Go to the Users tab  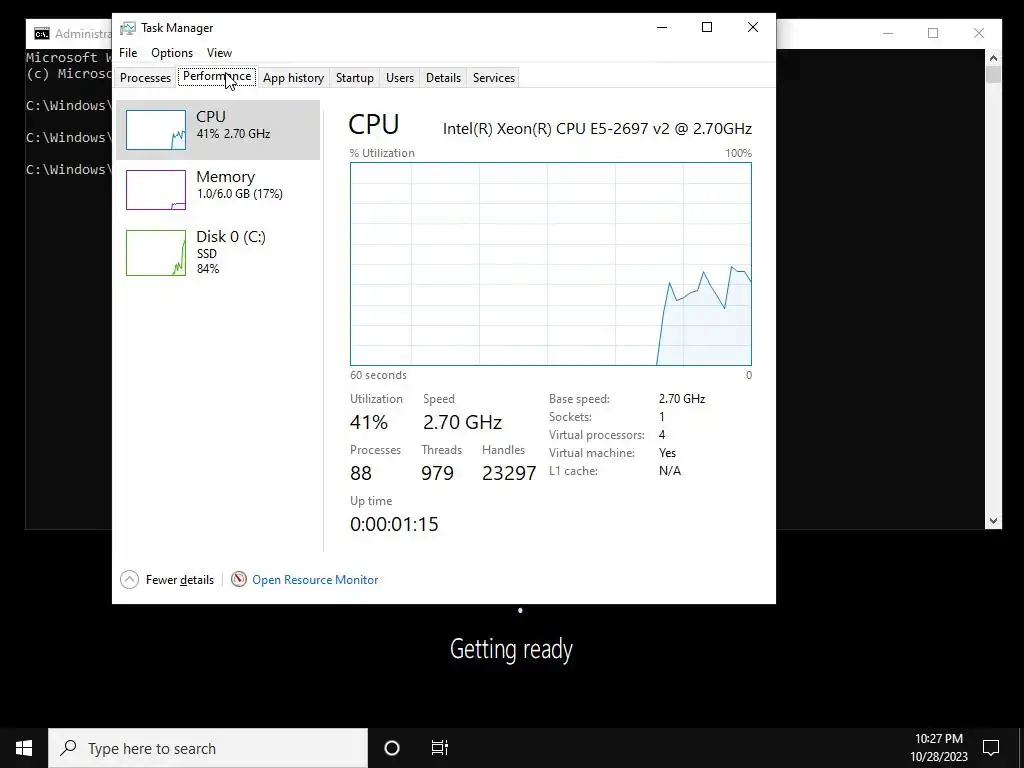tap(400, 78)
